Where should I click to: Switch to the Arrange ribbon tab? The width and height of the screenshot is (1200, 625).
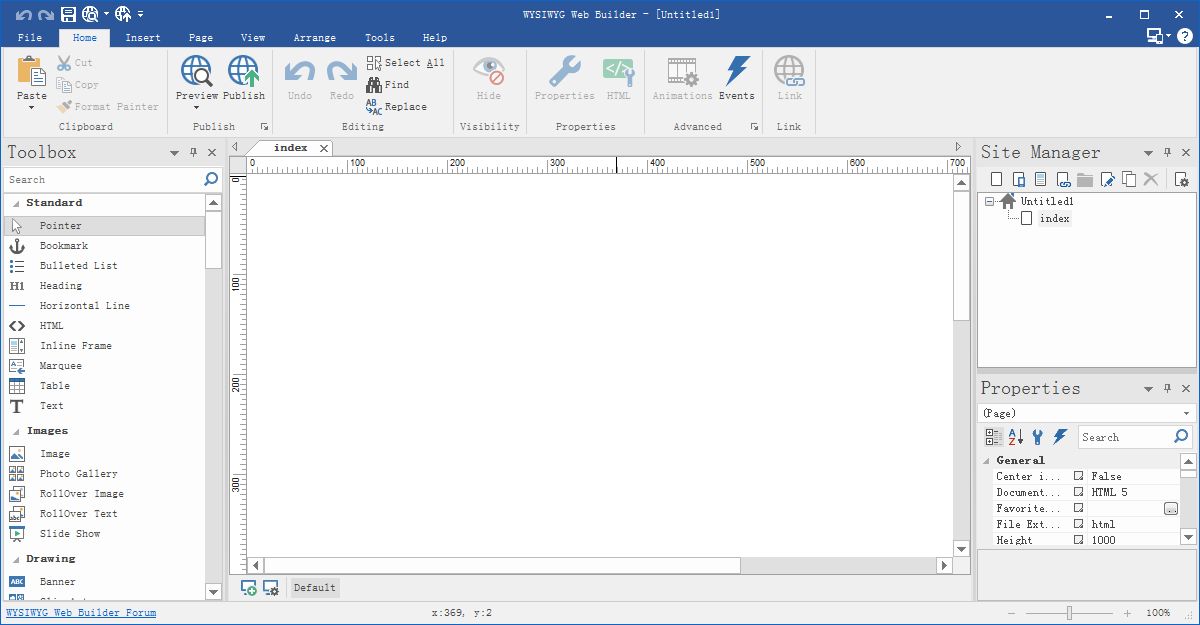pos(315,38)
